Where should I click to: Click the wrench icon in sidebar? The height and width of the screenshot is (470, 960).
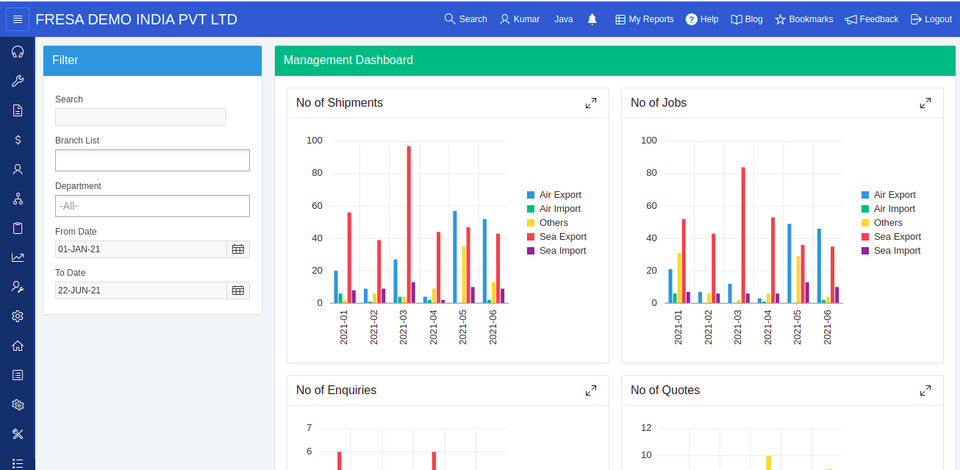click(x=17, y=82)
